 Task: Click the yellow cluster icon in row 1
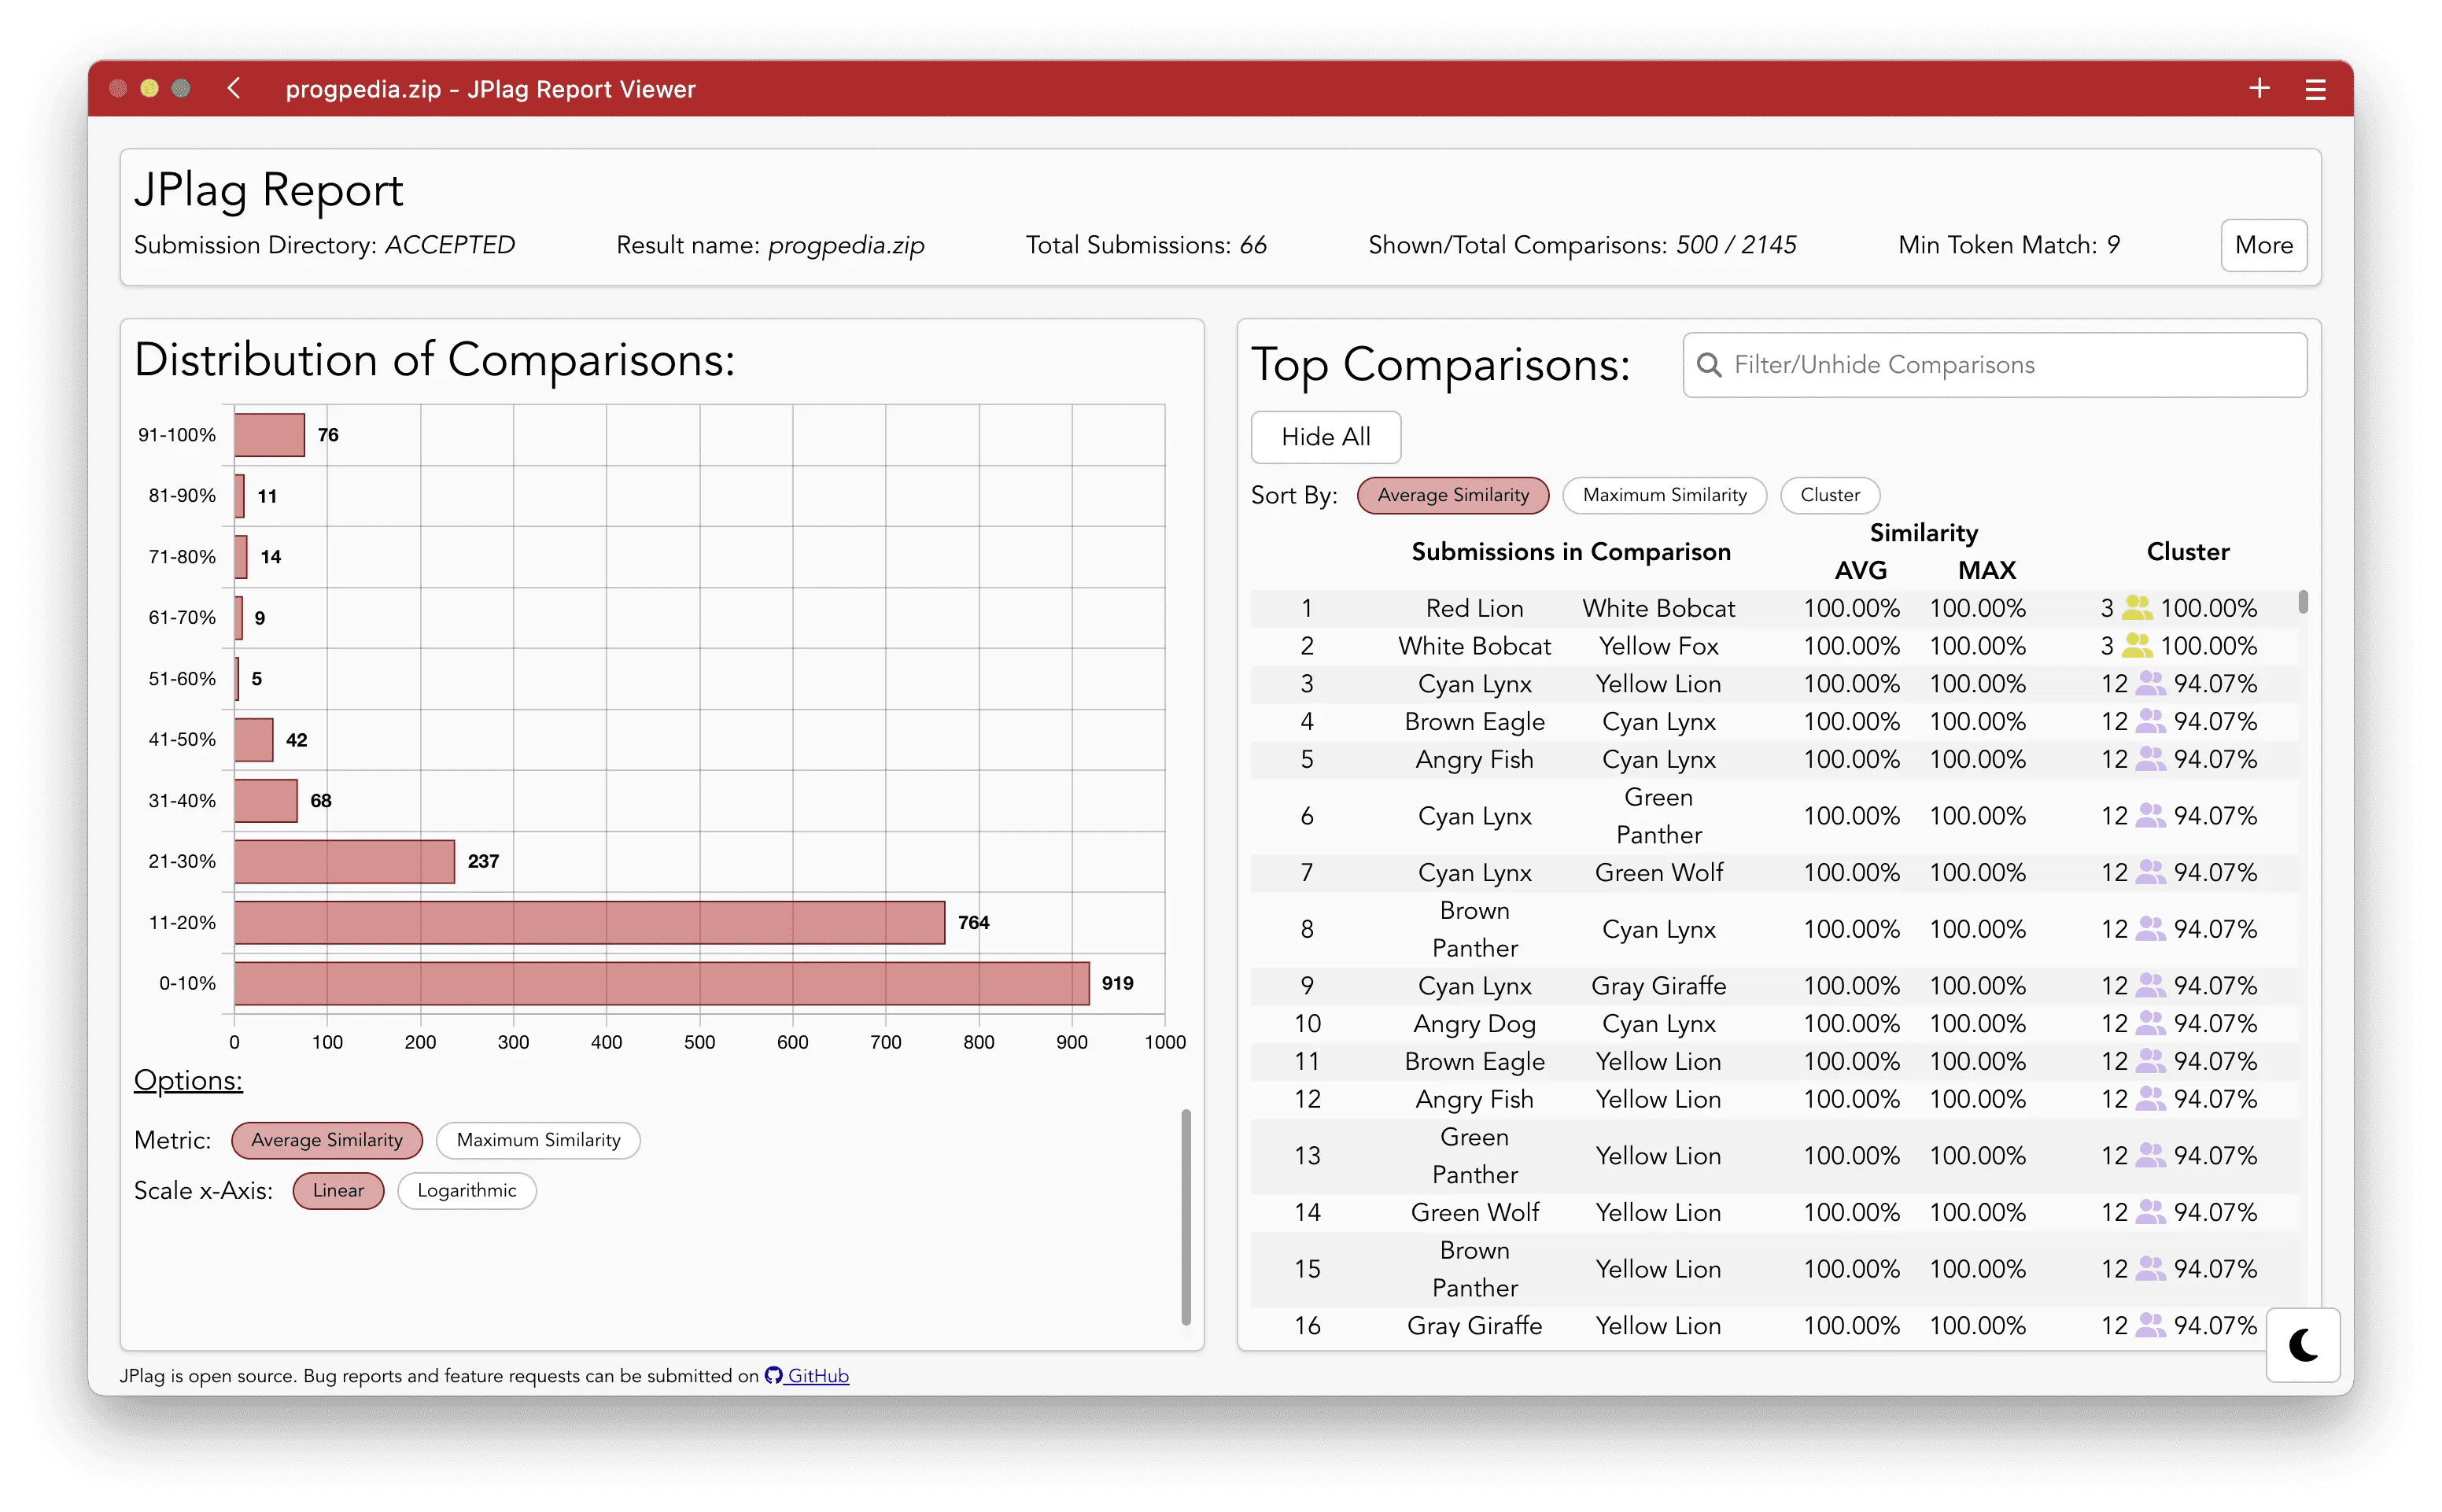coord(2137,608)
